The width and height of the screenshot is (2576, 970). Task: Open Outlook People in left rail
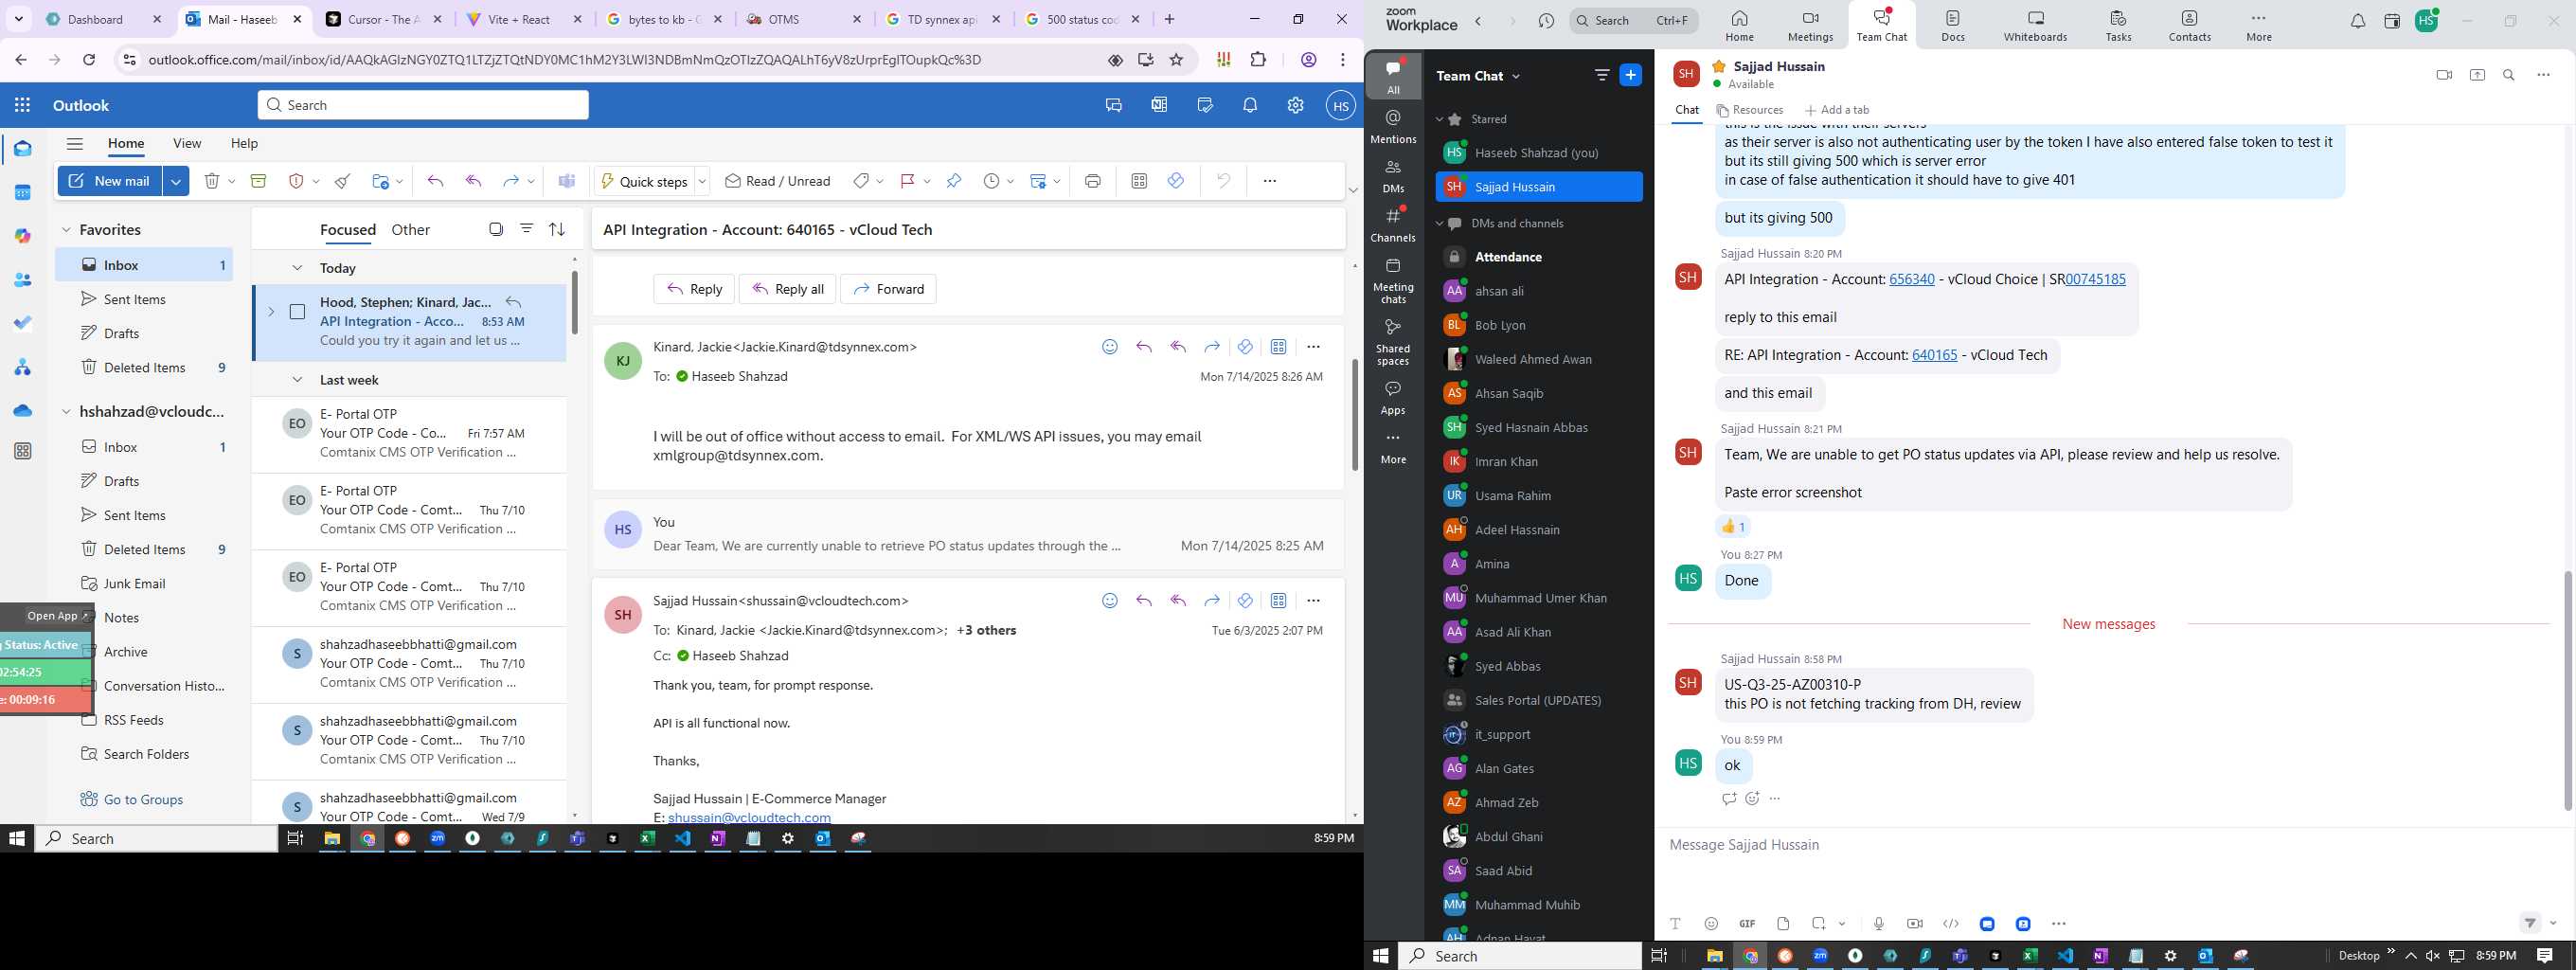[x=23, y=280]
